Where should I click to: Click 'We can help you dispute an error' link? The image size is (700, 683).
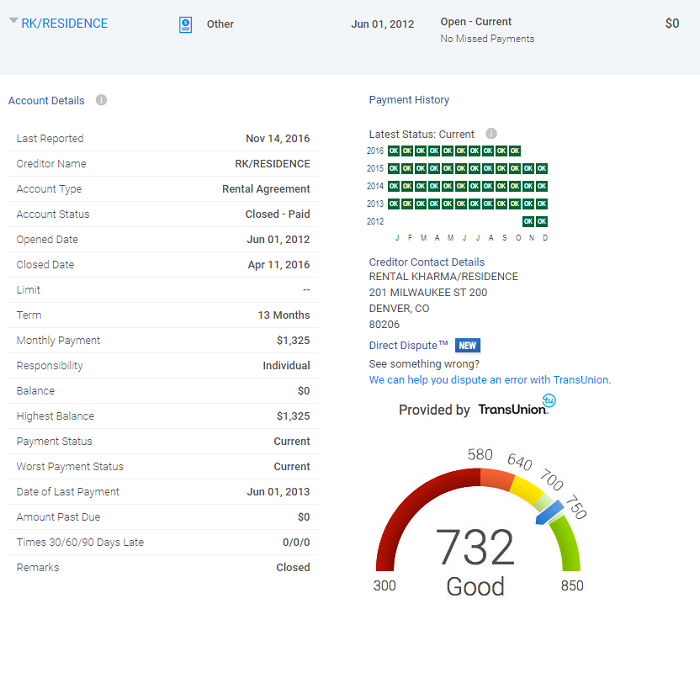489,380
